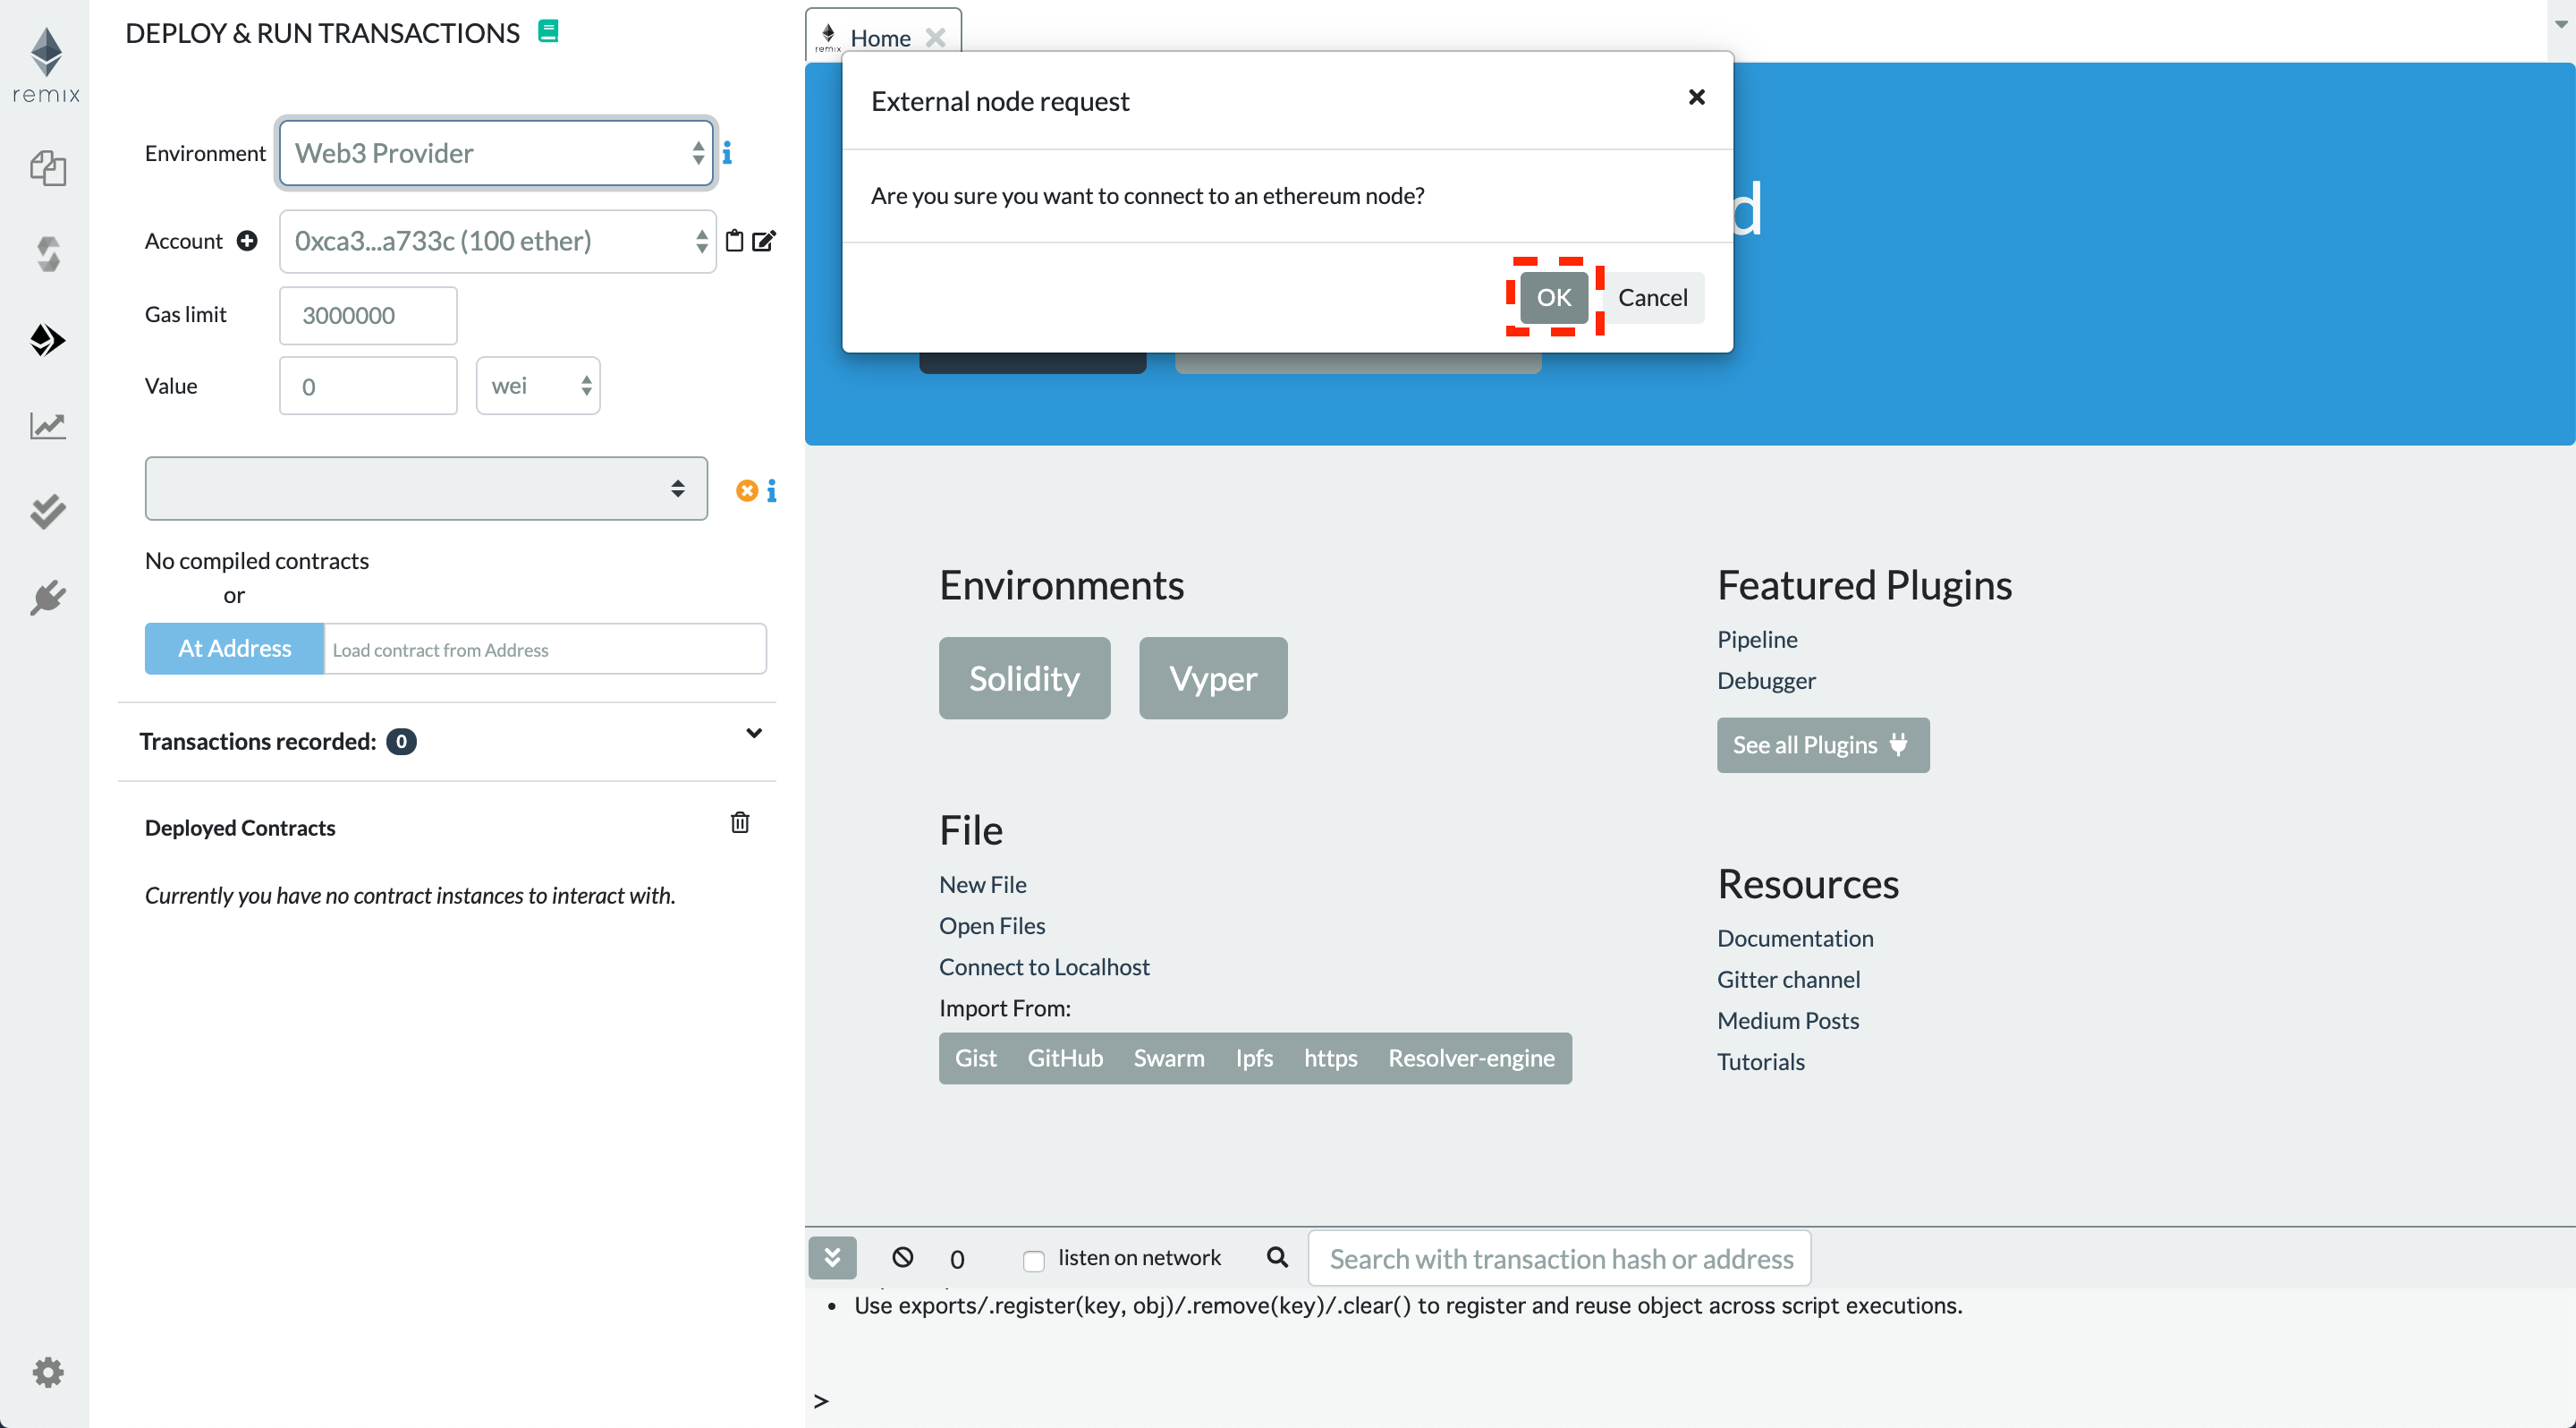Click the At Address button

pyautogui.click(x=233, y=647)
